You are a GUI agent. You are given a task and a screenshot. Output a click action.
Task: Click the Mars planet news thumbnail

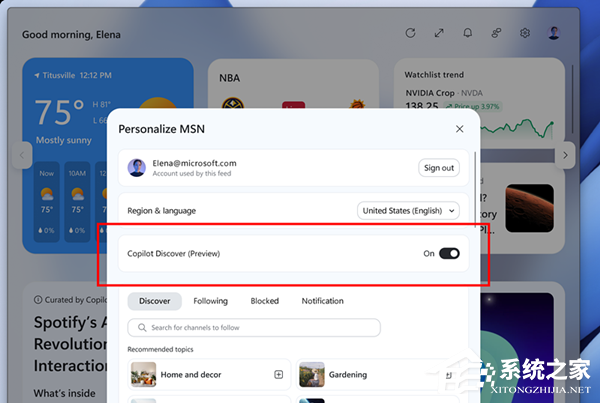click(x=530, y=208)
